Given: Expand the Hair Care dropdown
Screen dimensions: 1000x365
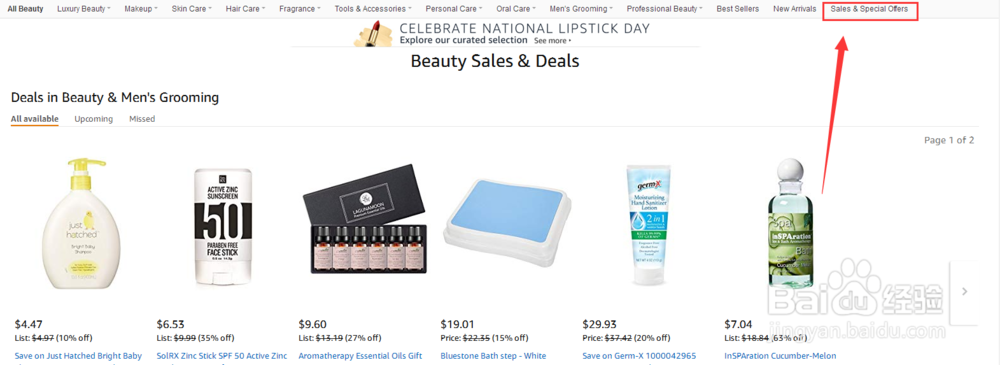Looking at the screenshot, I should [245, 9].
